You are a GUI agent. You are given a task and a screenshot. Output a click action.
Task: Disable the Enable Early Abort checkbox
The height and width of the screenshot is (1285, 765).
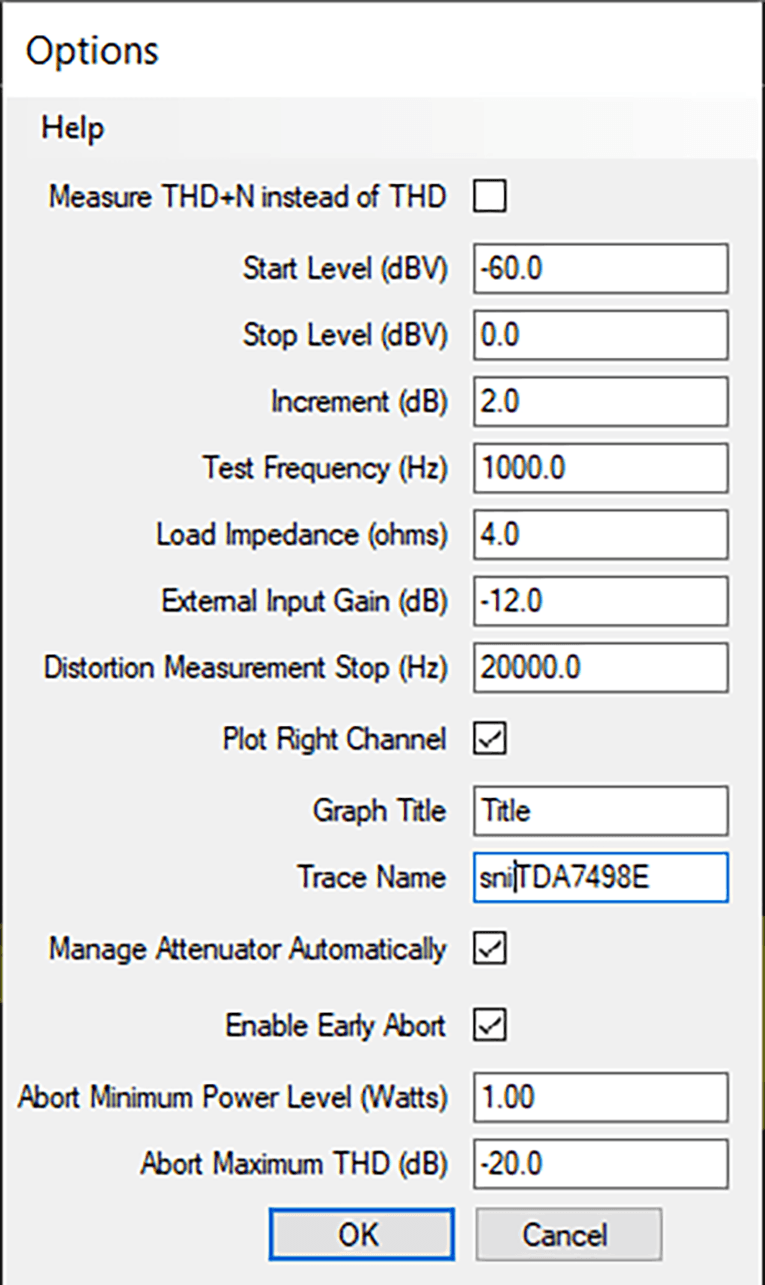[490, 1025]
